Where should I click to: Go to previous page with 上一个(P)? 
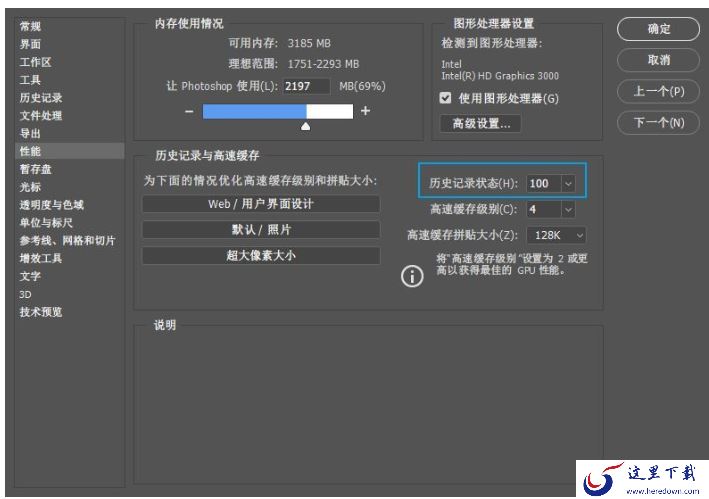click(658, 91)
